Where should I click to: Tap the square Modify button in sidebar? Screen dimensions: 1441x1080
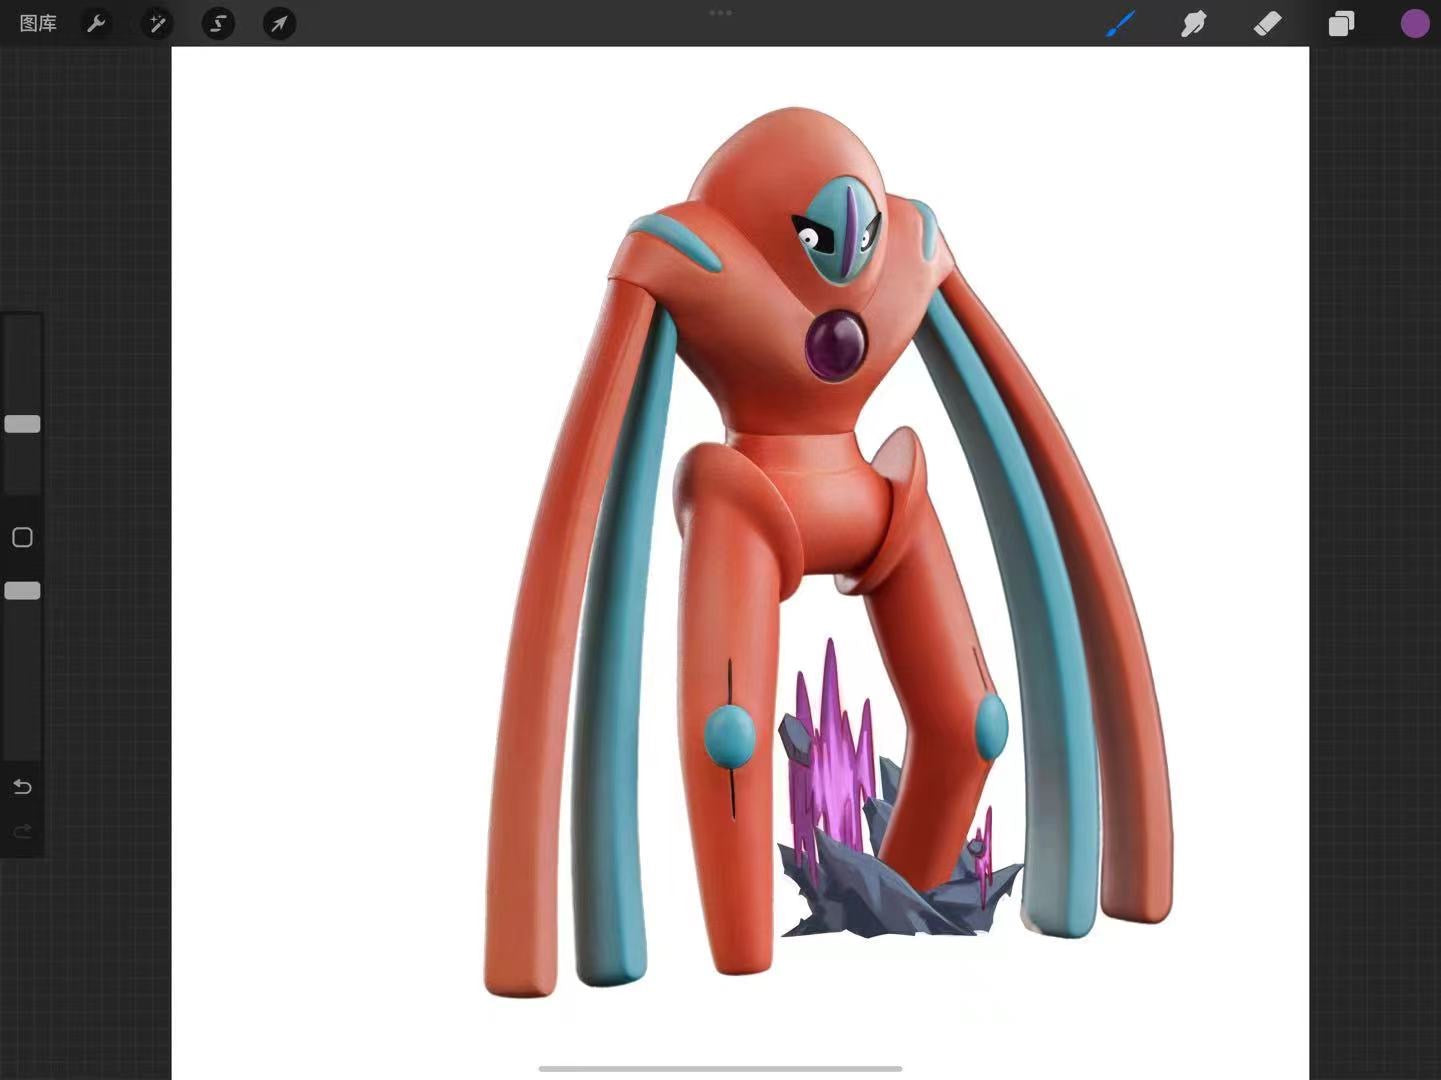point(22,538)
